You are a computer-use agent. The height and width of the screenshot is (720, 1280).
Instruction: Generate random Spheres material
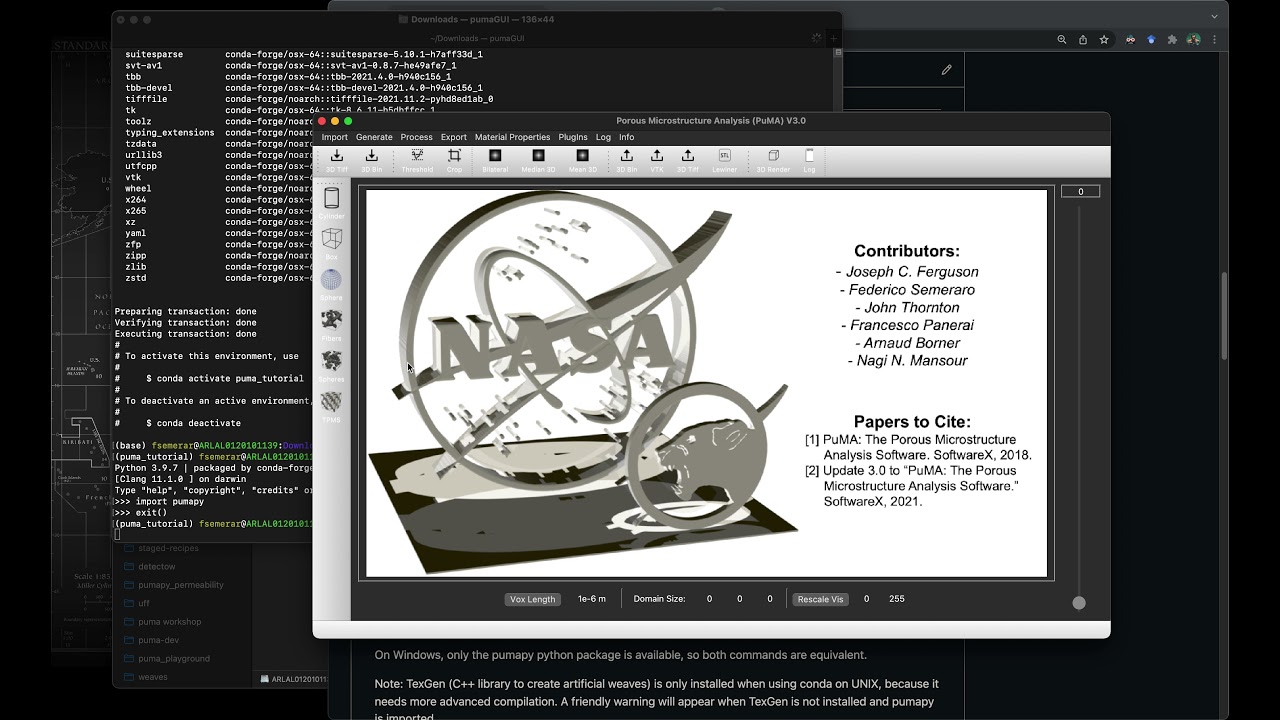pyautogui.click(x=331, y=365)
